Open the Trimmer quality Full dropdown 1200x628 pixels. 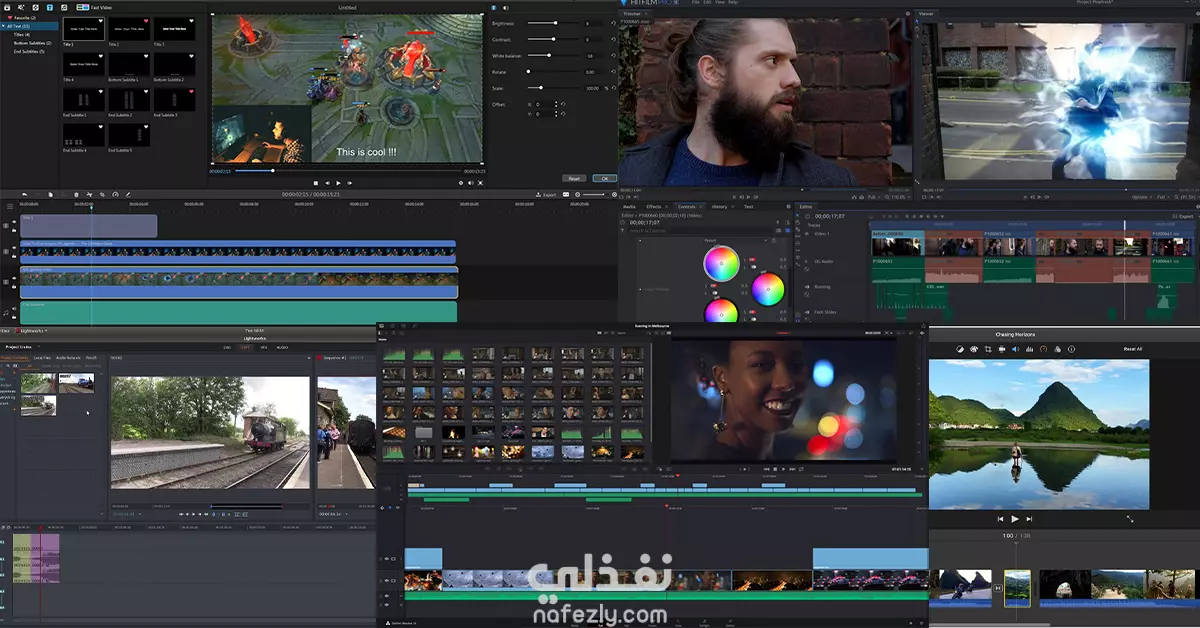(x=873, y=197)
